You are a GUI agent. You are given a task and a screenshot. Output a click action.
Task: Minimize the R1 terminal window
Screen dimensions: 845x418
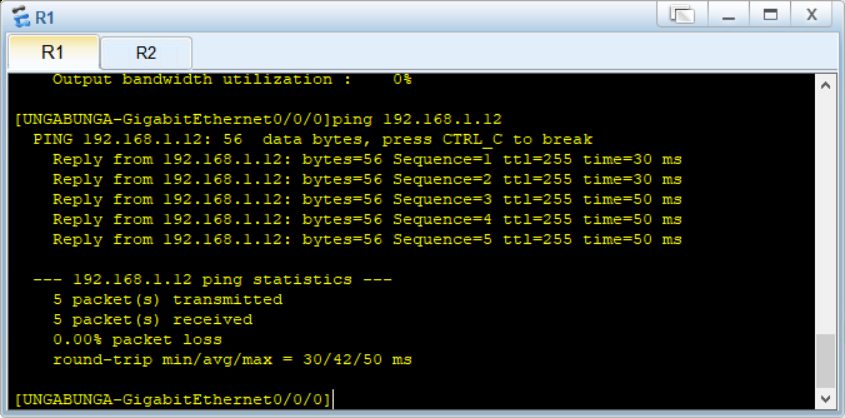click(x=729, y=15)
